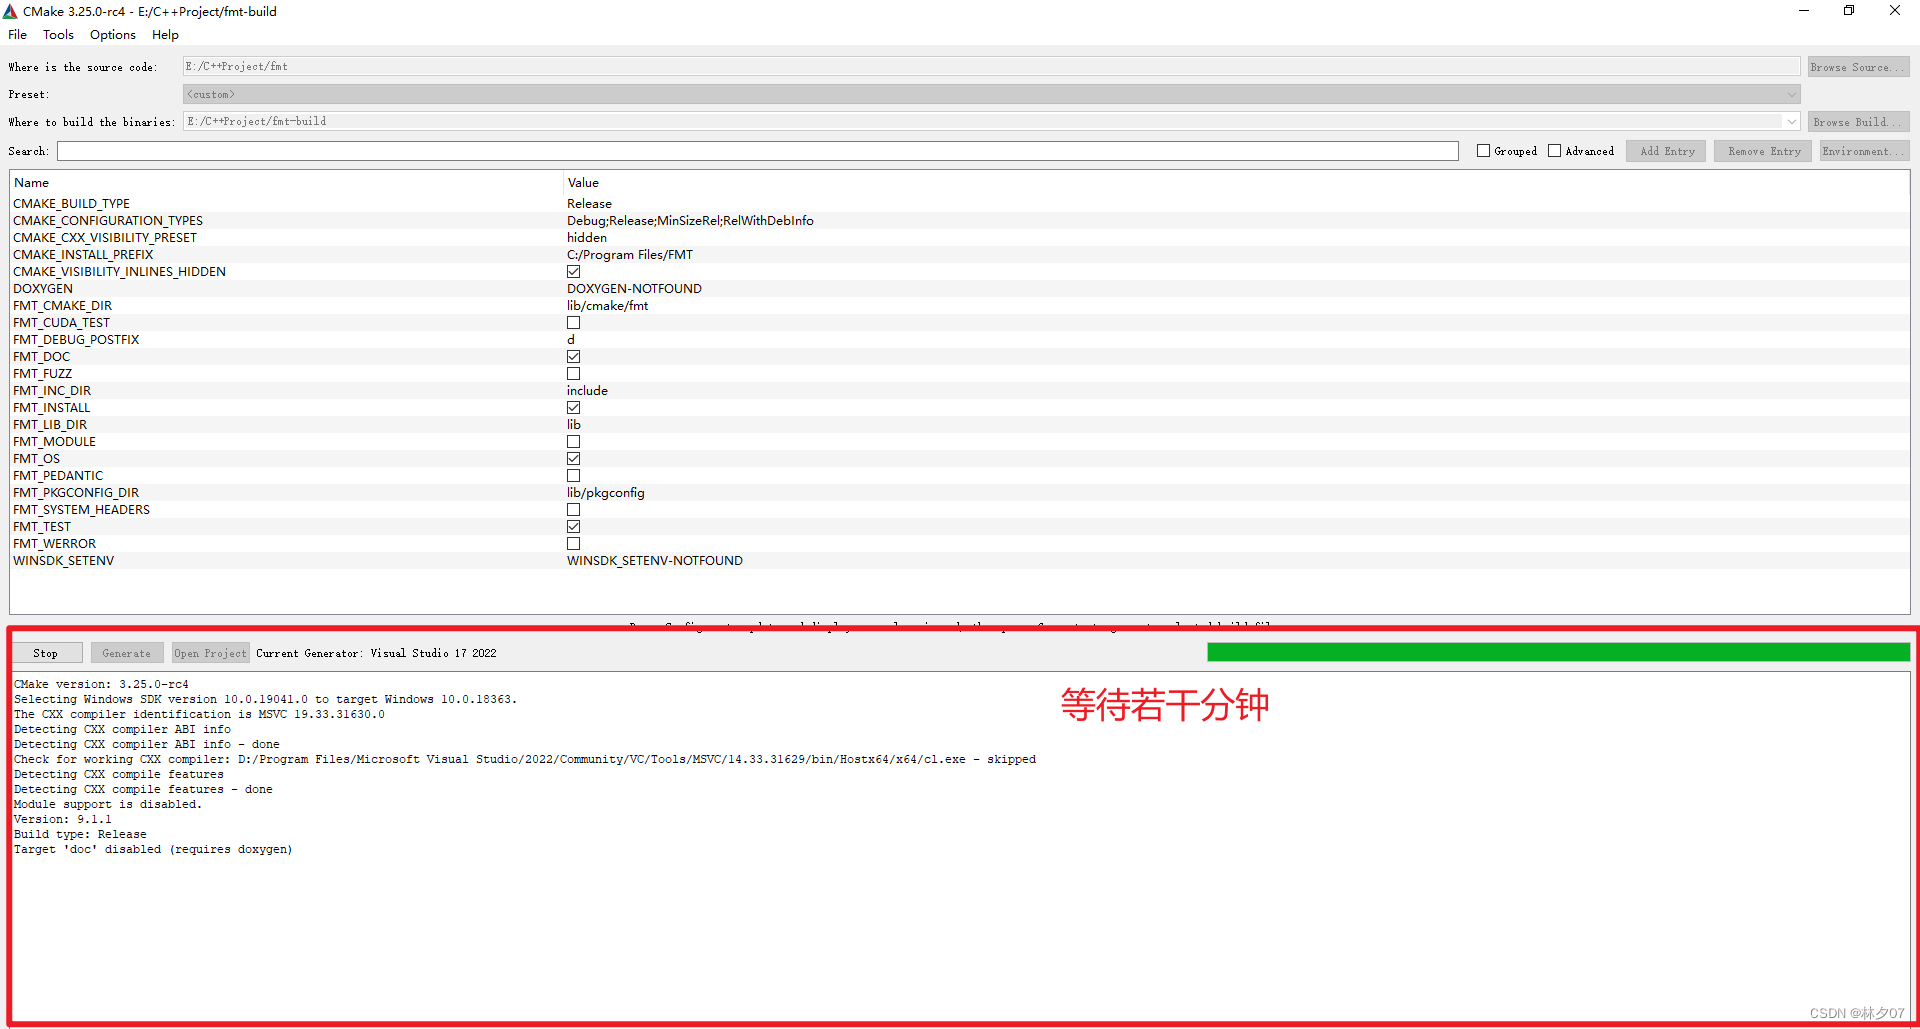Viewport: 1920px width, 1029px height.
Task: Click the Search input field
Action: [757, 151]
